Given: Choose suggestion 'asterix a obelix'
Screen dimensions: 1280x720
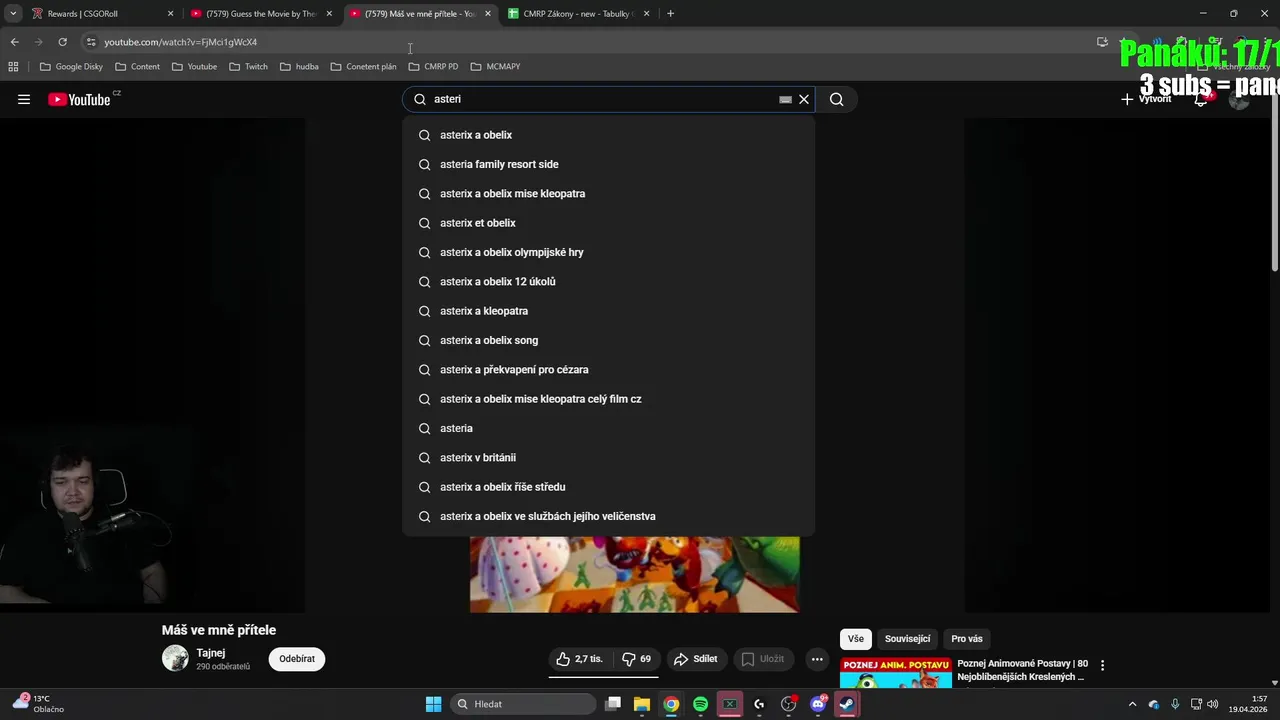Looking at the screenshot, I should tap(608, 135).
